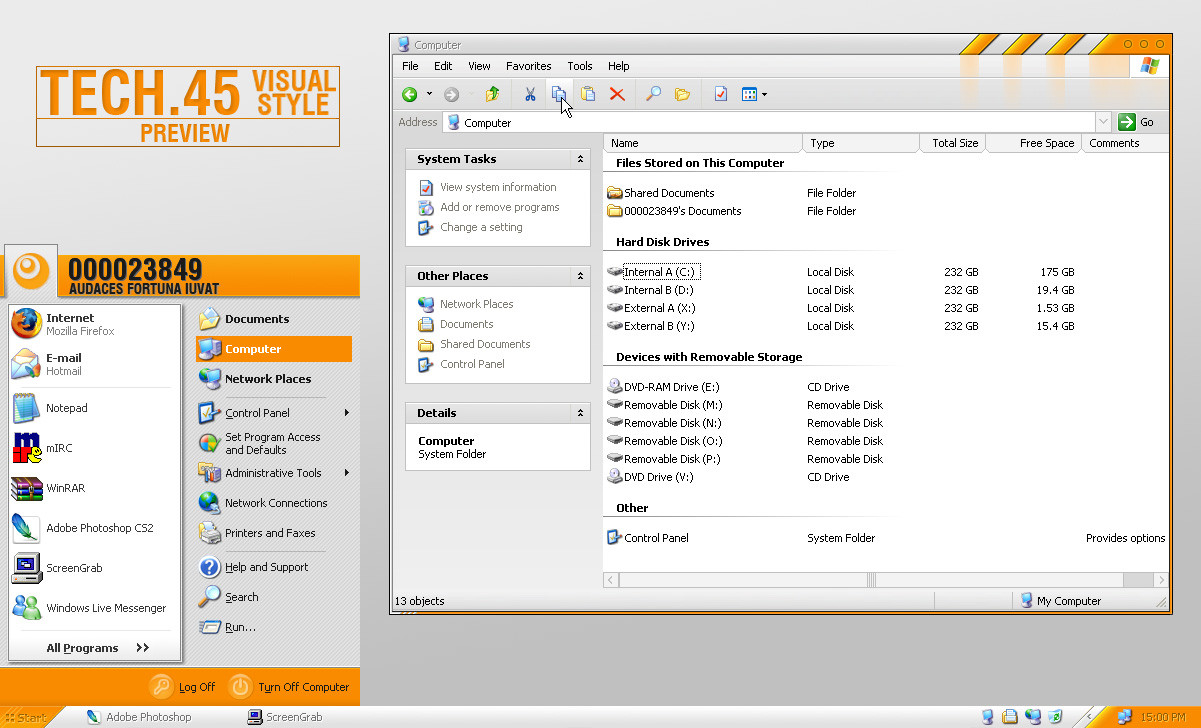
Task: Launch Windows Live Messenger
Action: tap(95, 608)
